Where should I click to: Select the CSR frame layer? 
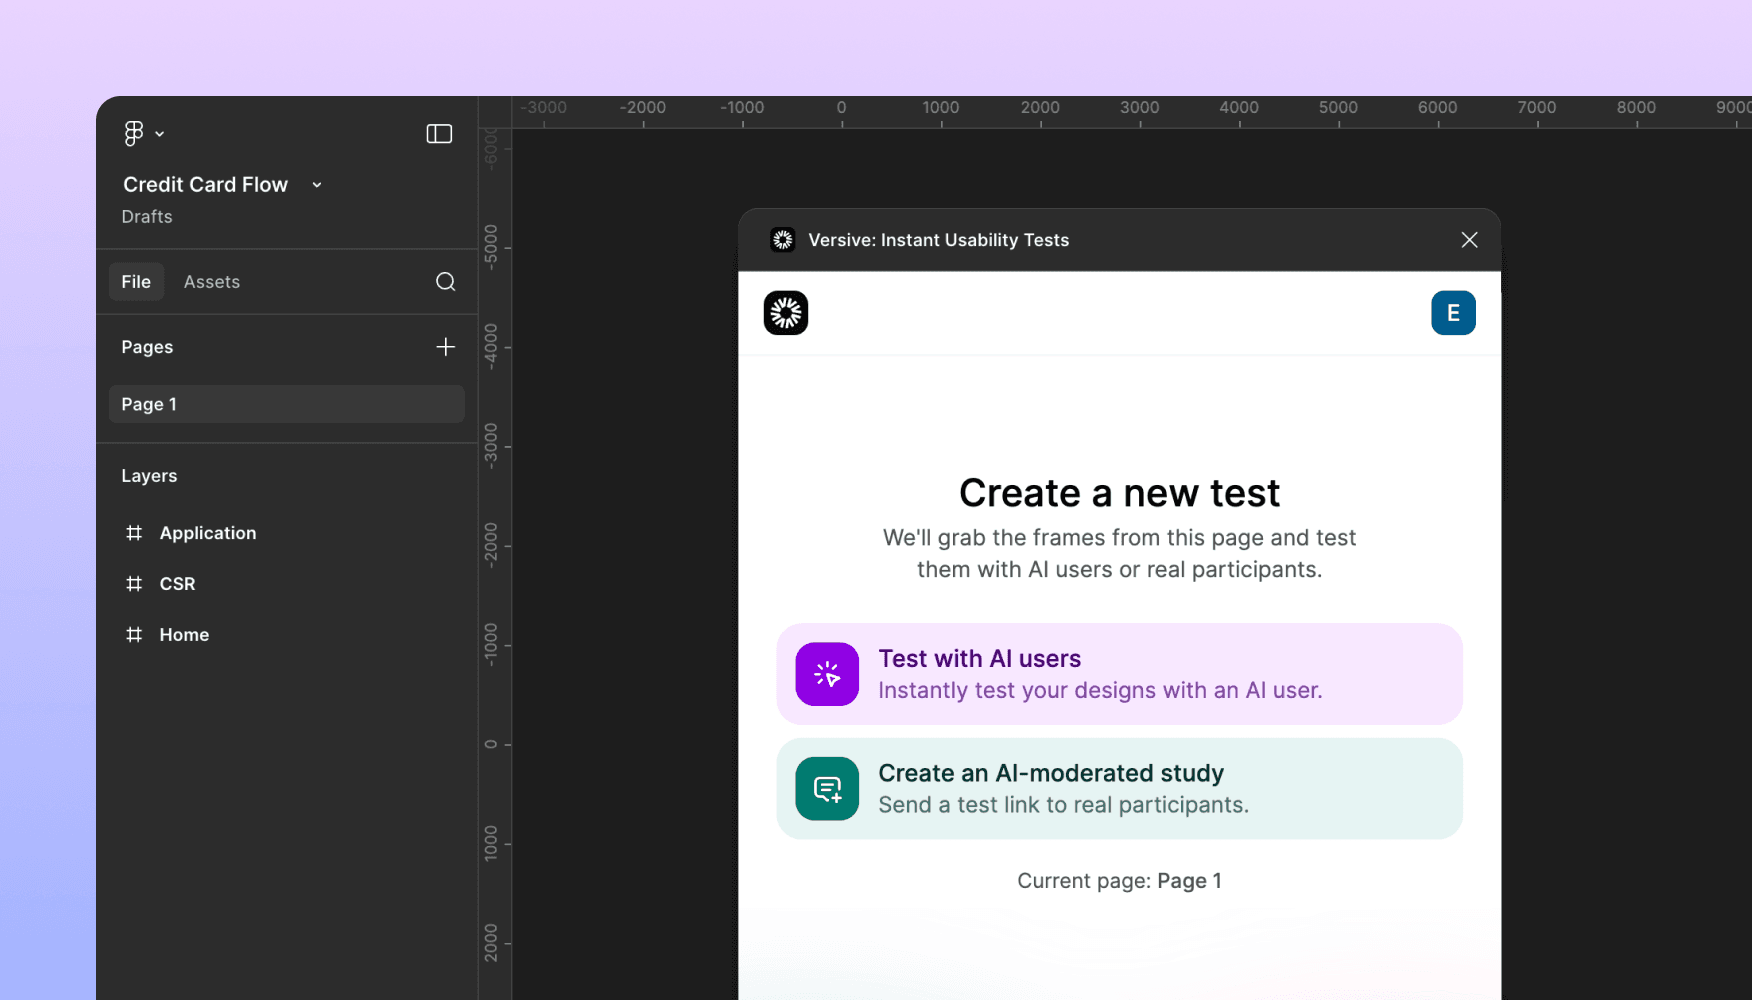177,583
